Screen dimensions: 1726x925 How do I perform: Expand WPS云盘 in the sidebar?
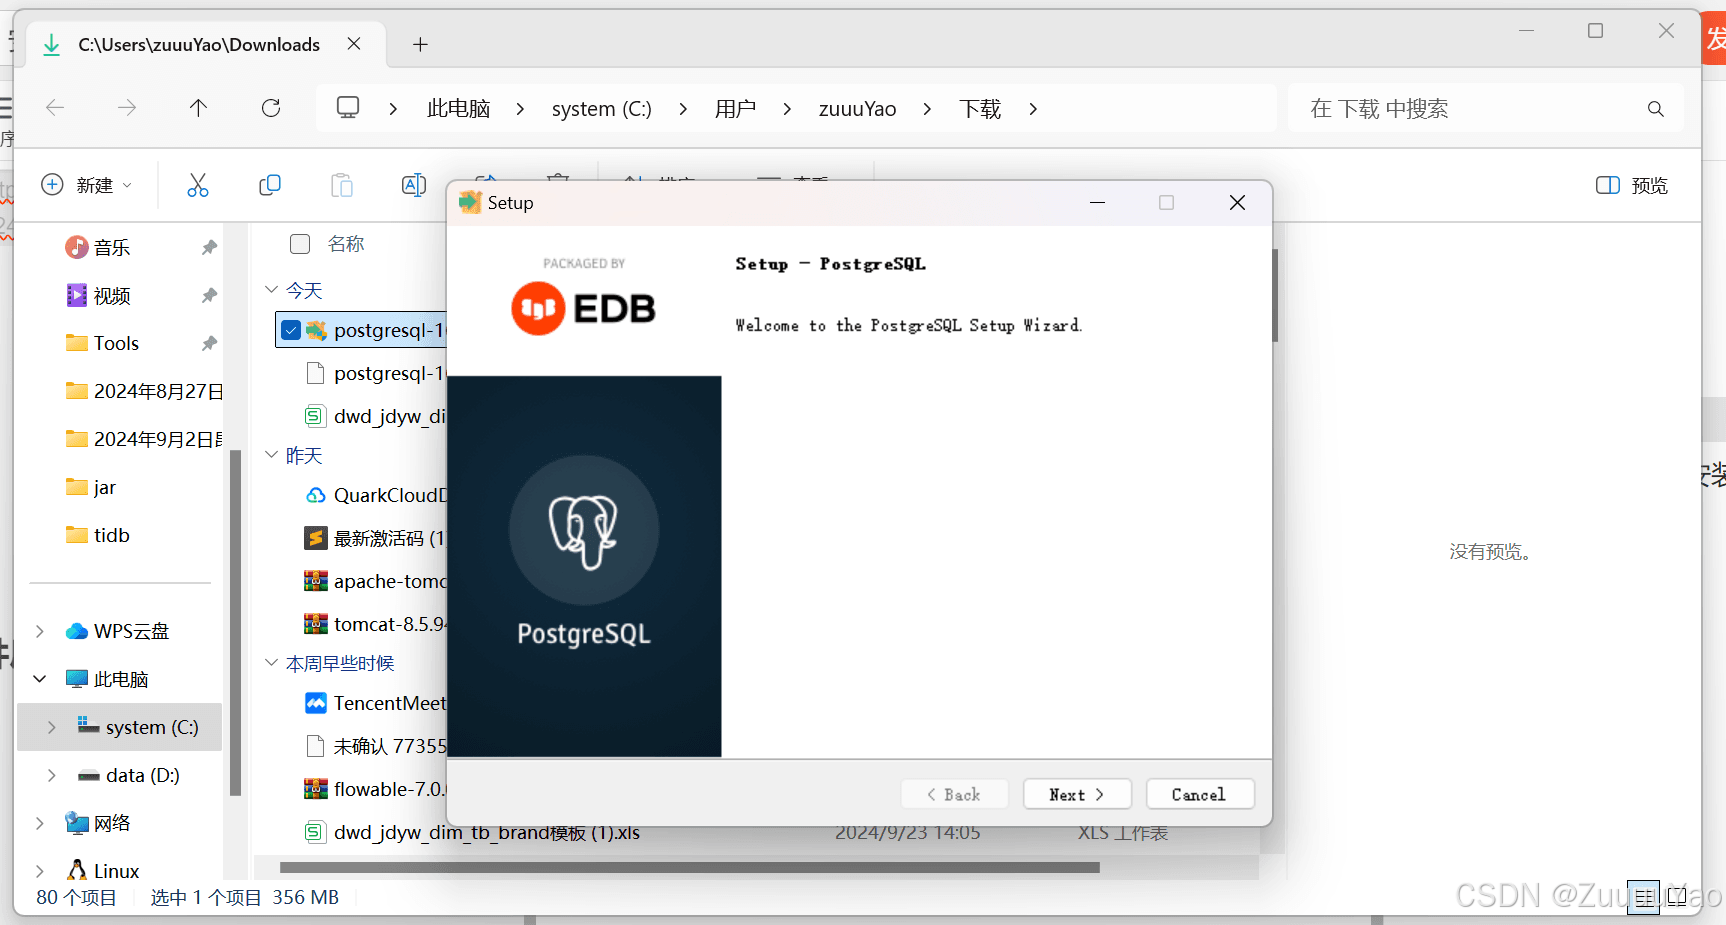(40, 631)
